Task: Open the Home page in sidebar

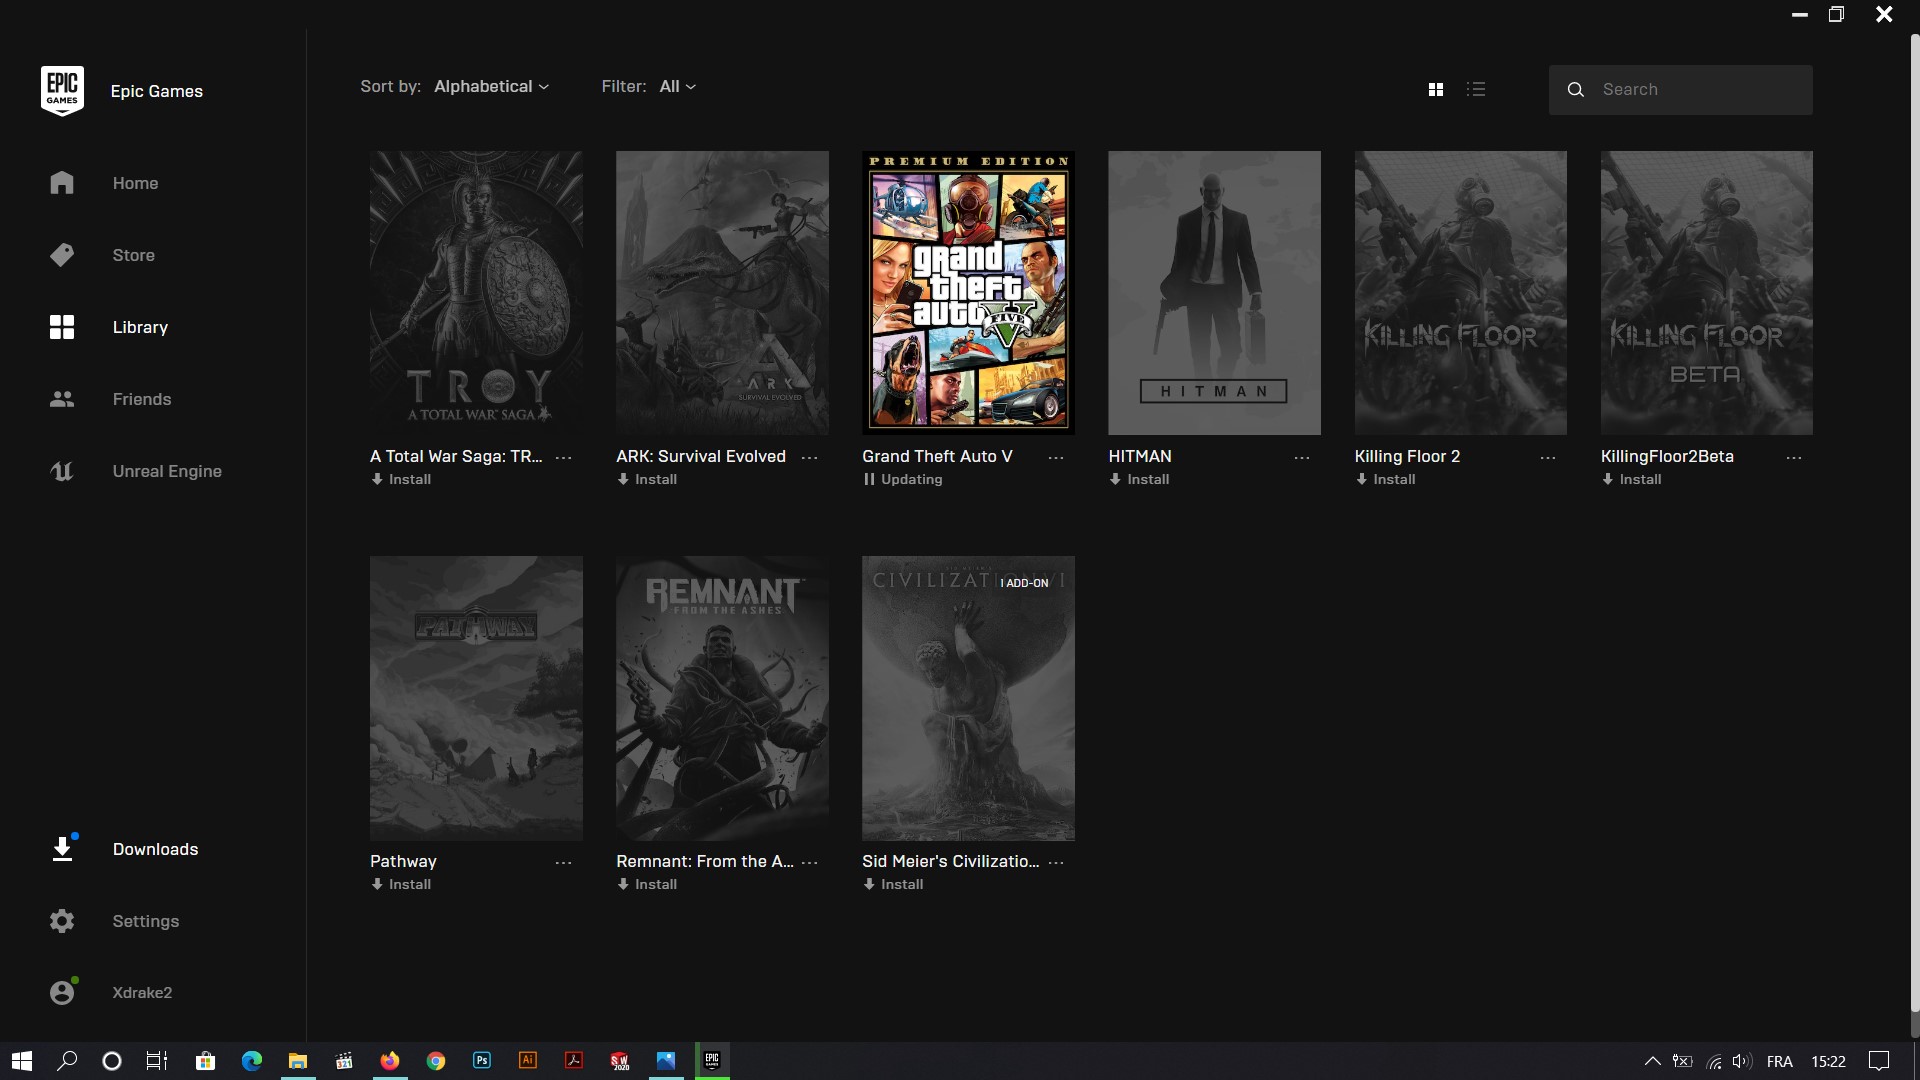Action: coord(135,183)
